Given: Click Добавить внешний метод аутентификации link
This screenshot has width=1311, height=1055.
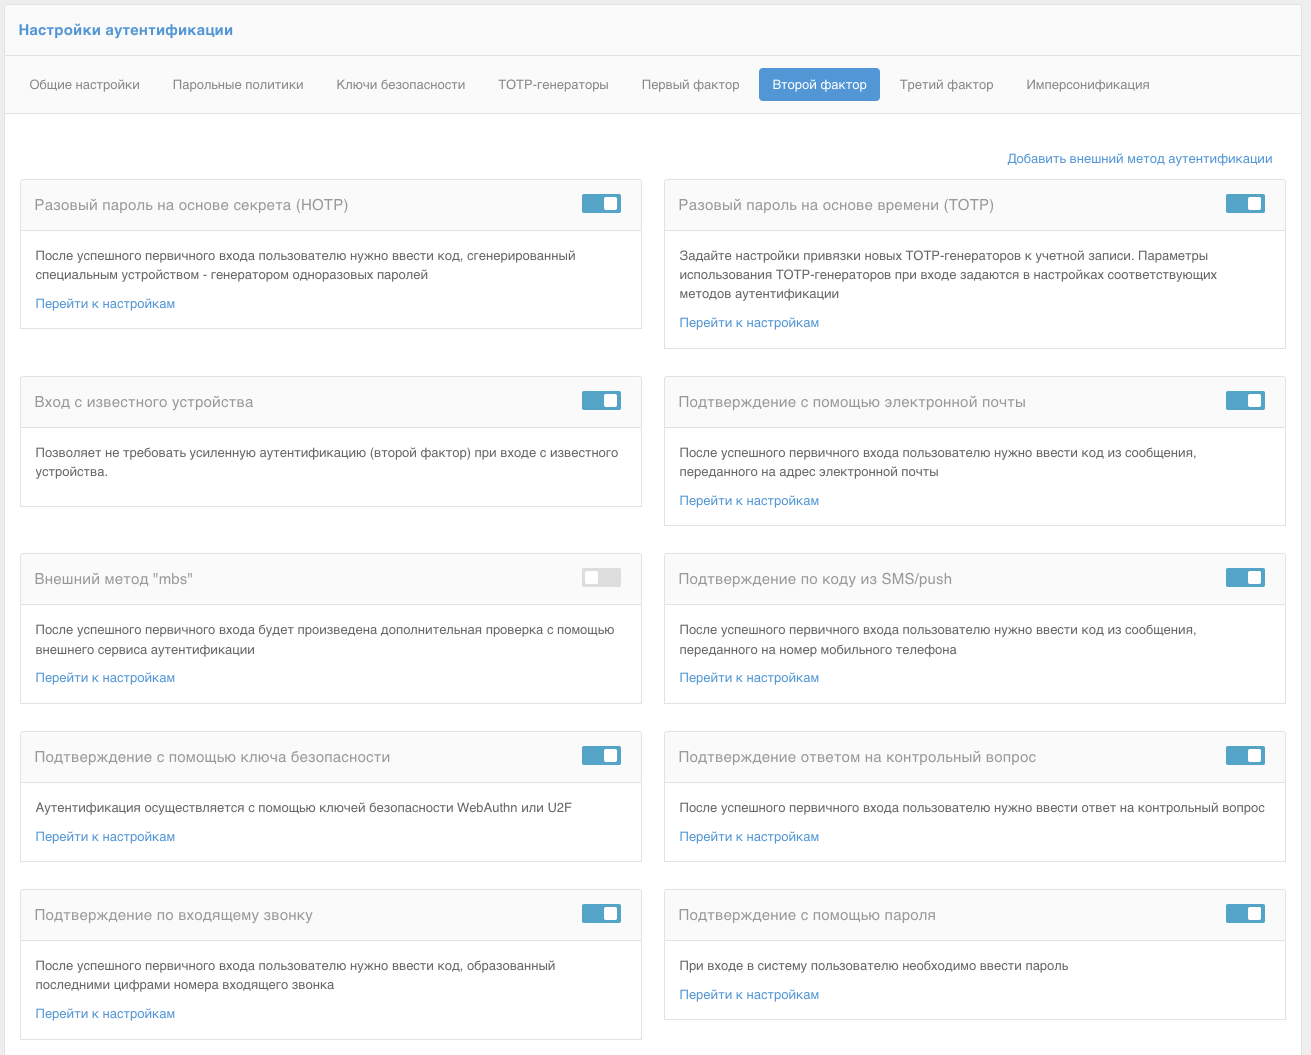Looking at the screenshot, I should (1139, 159).
